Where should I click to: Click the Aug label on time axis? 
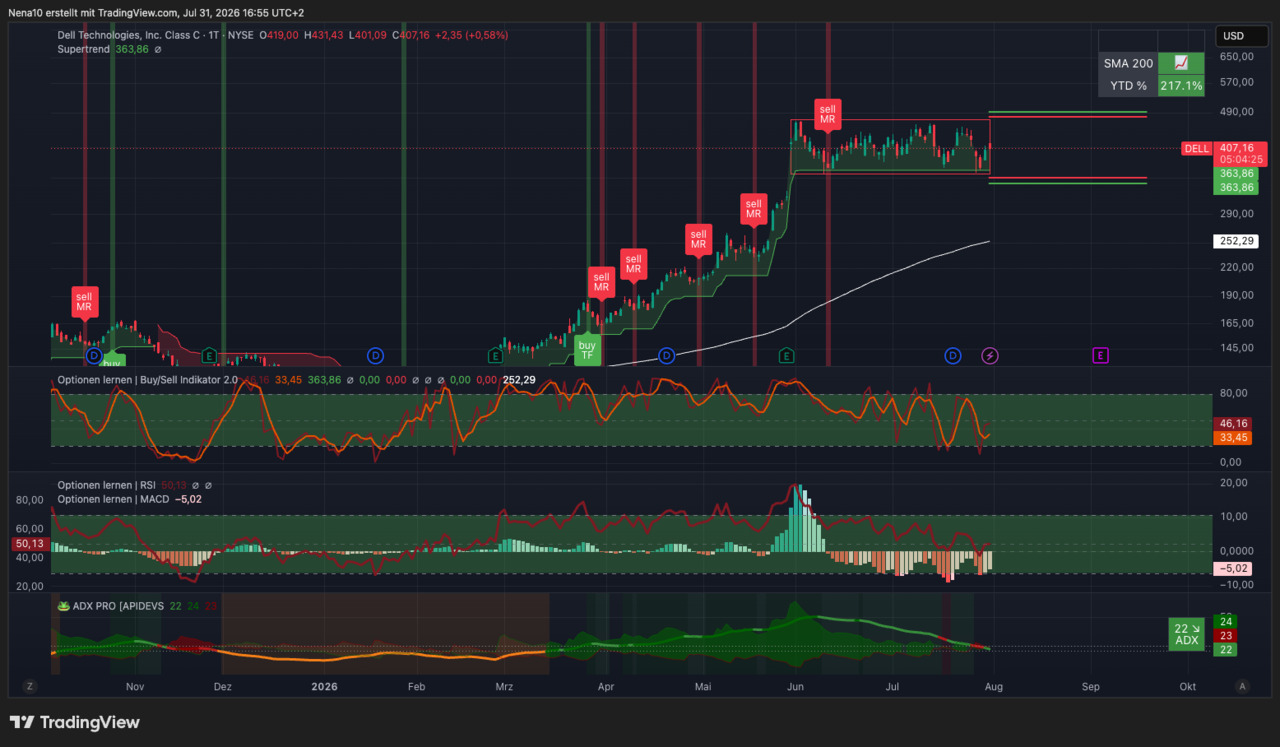click(x=994, y=687)
